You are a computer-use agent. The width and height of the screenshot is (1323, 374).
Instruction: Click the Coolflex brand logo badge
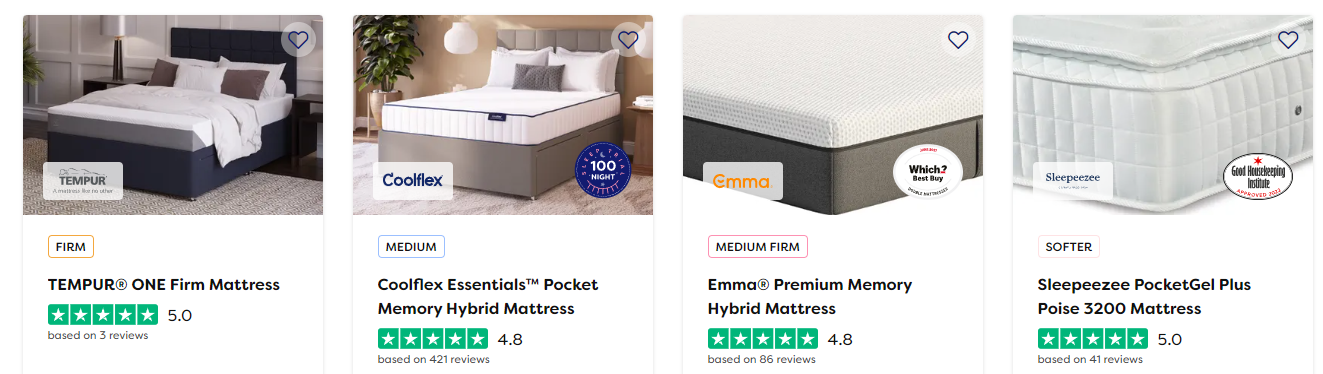pyautogui.click(x=413, y=181)
